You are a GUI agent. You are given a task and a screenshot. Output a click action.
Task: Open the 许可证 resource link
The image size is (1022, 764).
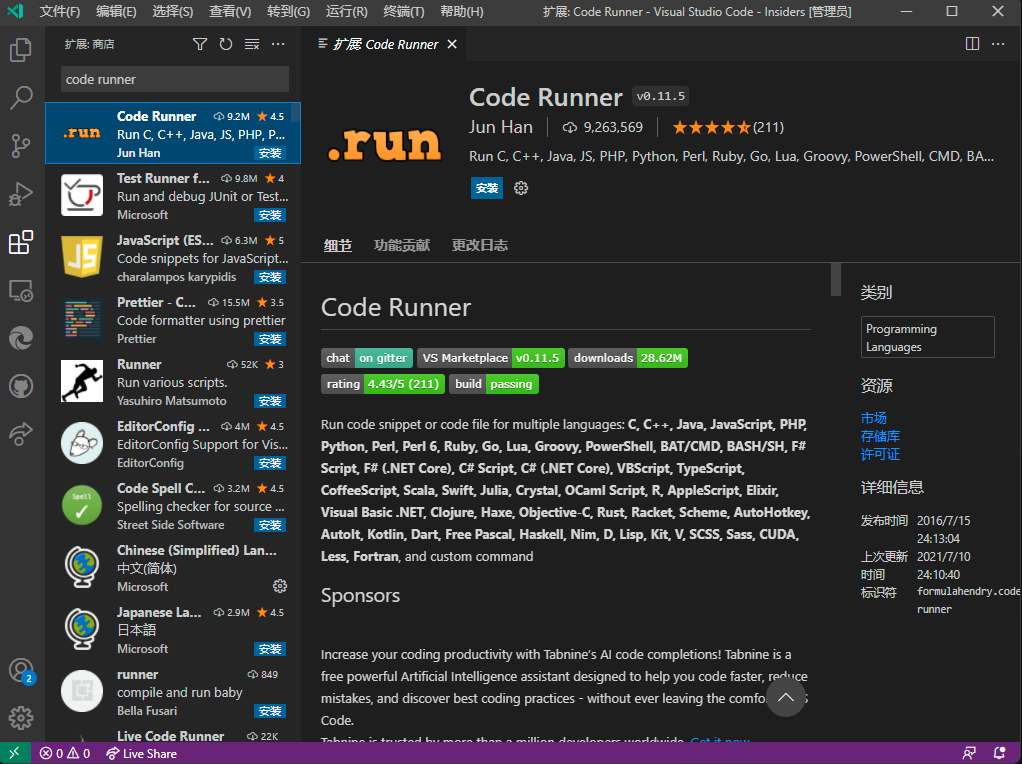pyautogui.click(x=880, y=454)
